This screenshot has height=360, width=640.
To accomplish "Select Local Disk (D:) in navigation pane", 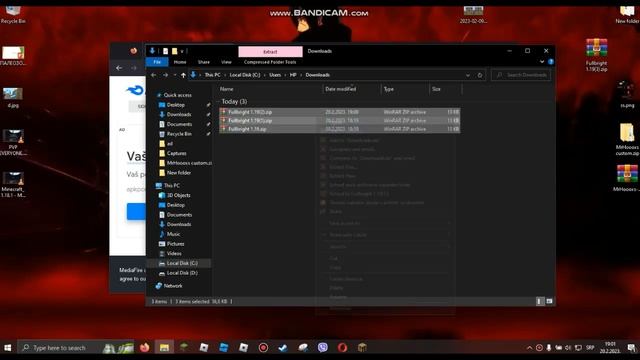I will [182, 273].
